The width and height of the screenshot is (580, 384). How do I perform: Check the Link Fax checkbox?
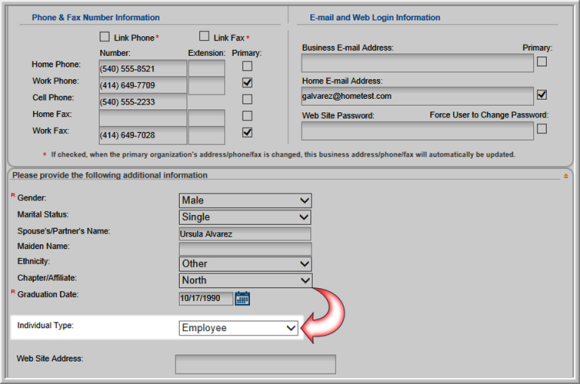click(x=204, y=36)
